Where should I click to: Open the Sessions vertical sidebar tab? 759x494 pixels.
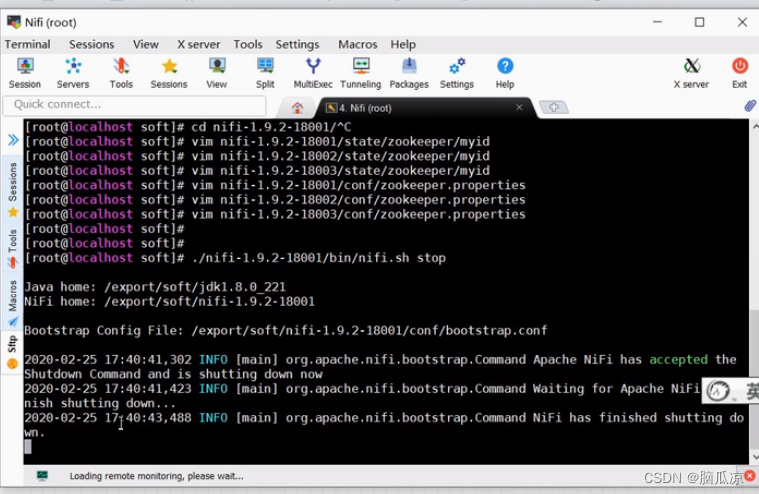tap(13, 189)
